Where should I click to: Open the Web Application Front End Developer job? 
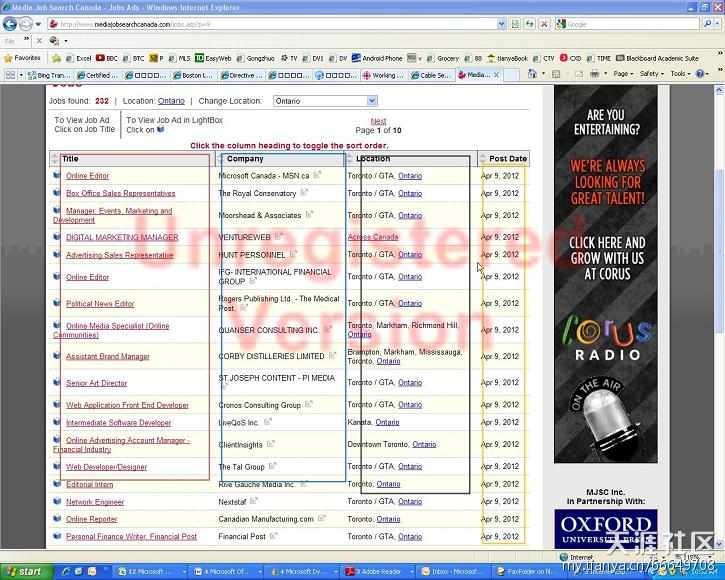[127, 405]
